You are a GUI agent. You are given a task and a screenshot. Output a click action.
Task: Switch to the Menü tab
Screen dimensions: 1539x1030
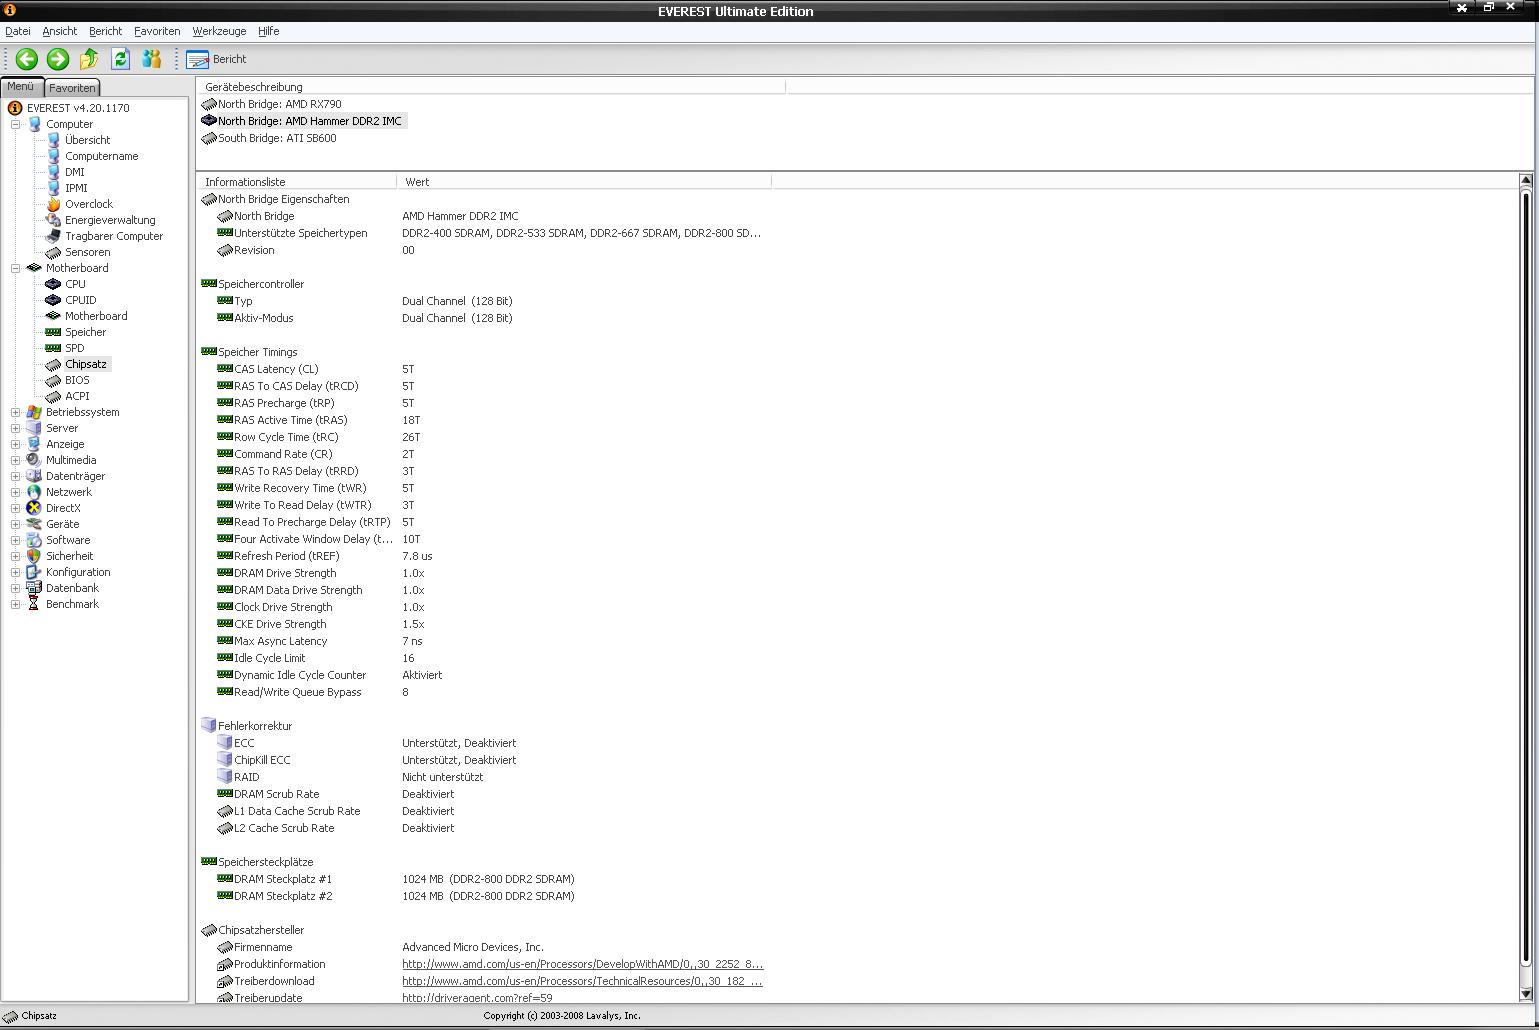pos(21,87)
